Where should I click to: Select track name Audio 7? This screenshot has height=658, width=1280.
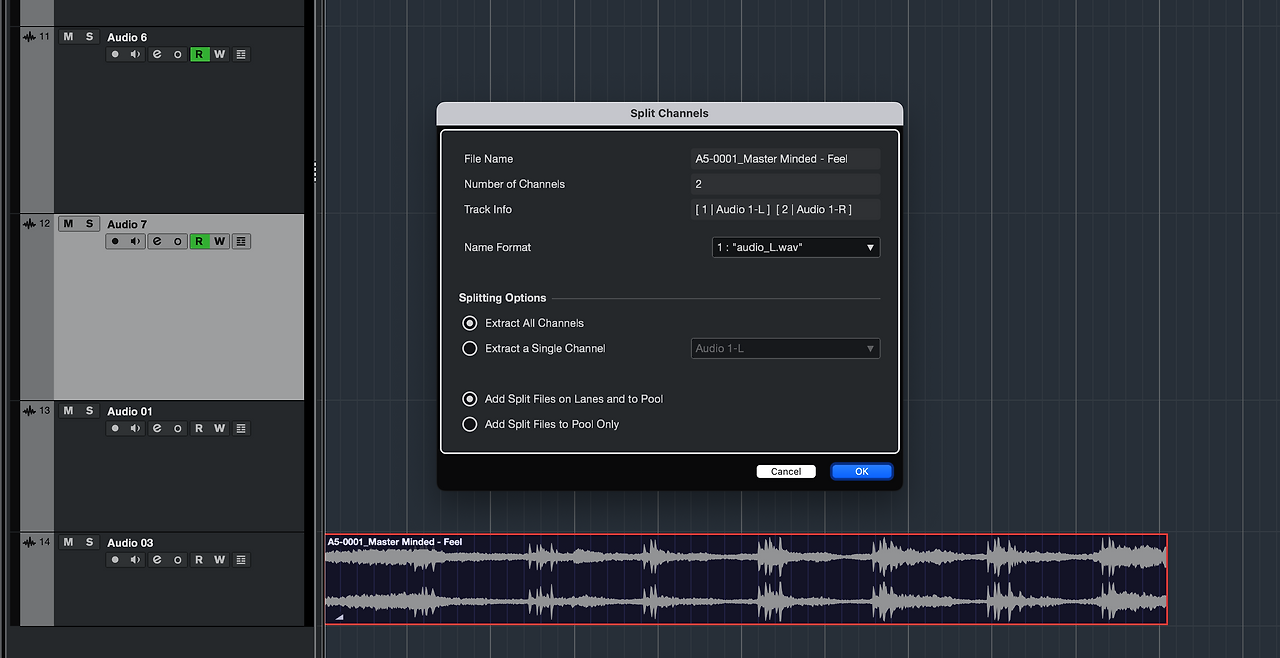[x=127, y=224]
